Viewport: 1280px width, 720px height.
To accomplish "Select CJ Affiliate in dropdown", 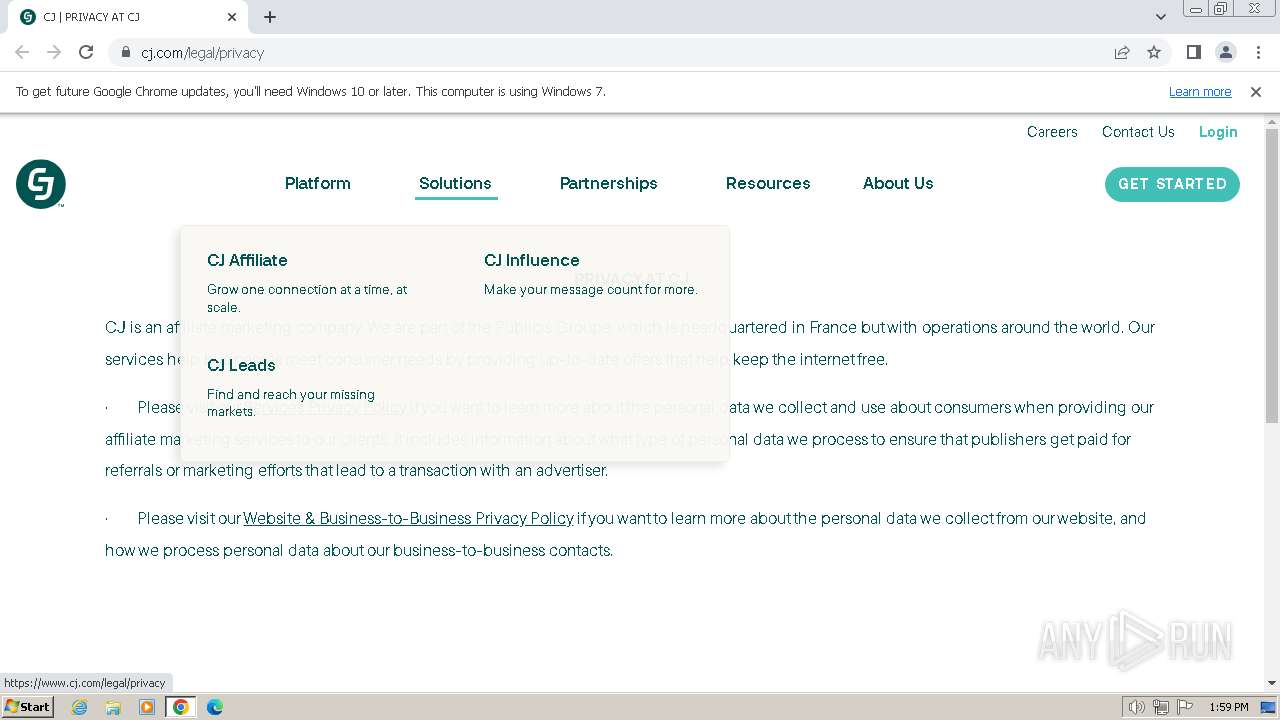I will [247, 260].
